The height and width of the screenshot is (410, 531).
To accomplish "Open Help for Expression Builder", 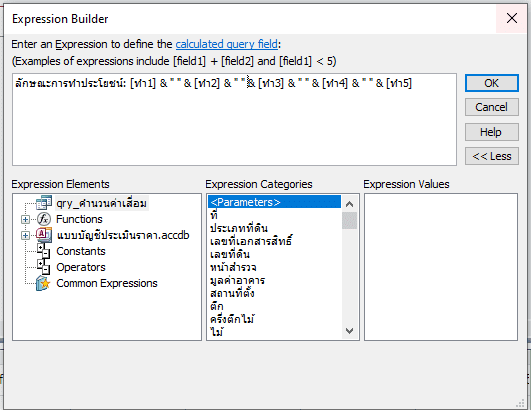I will (491, 132).
